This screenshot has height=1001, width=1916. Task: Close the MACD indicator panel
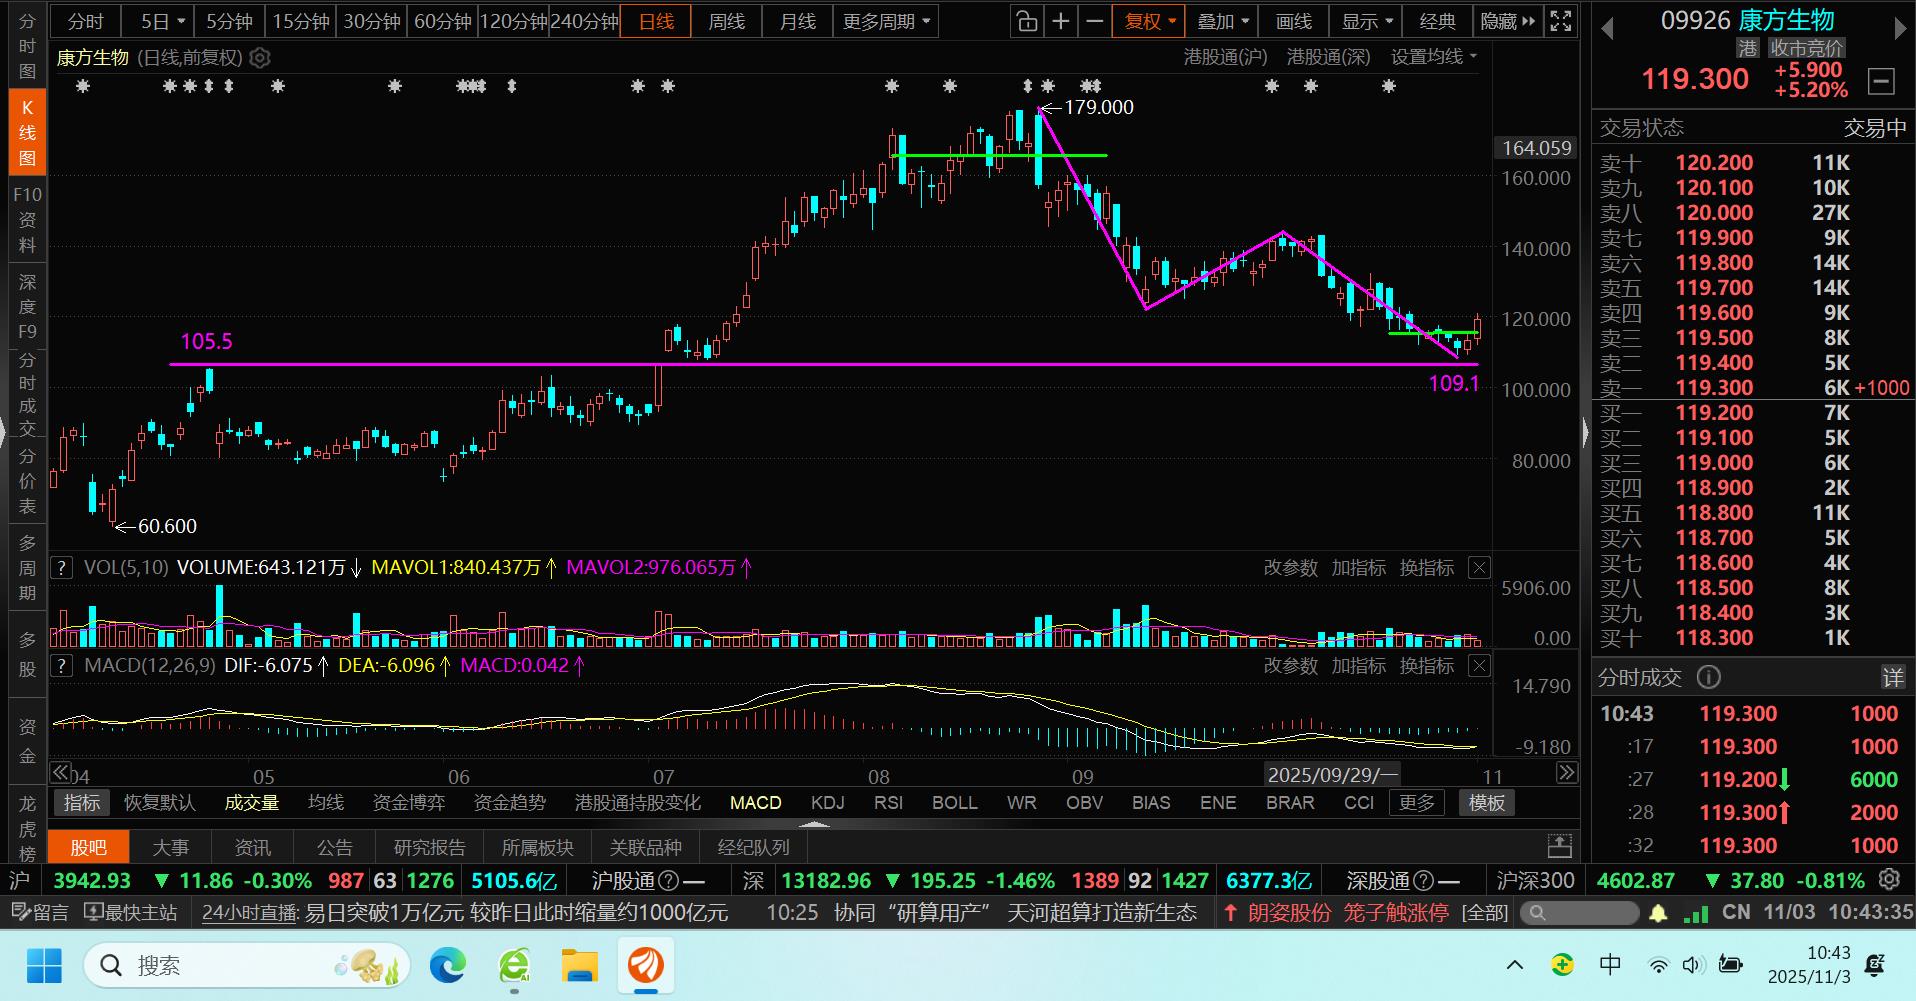1479,666
